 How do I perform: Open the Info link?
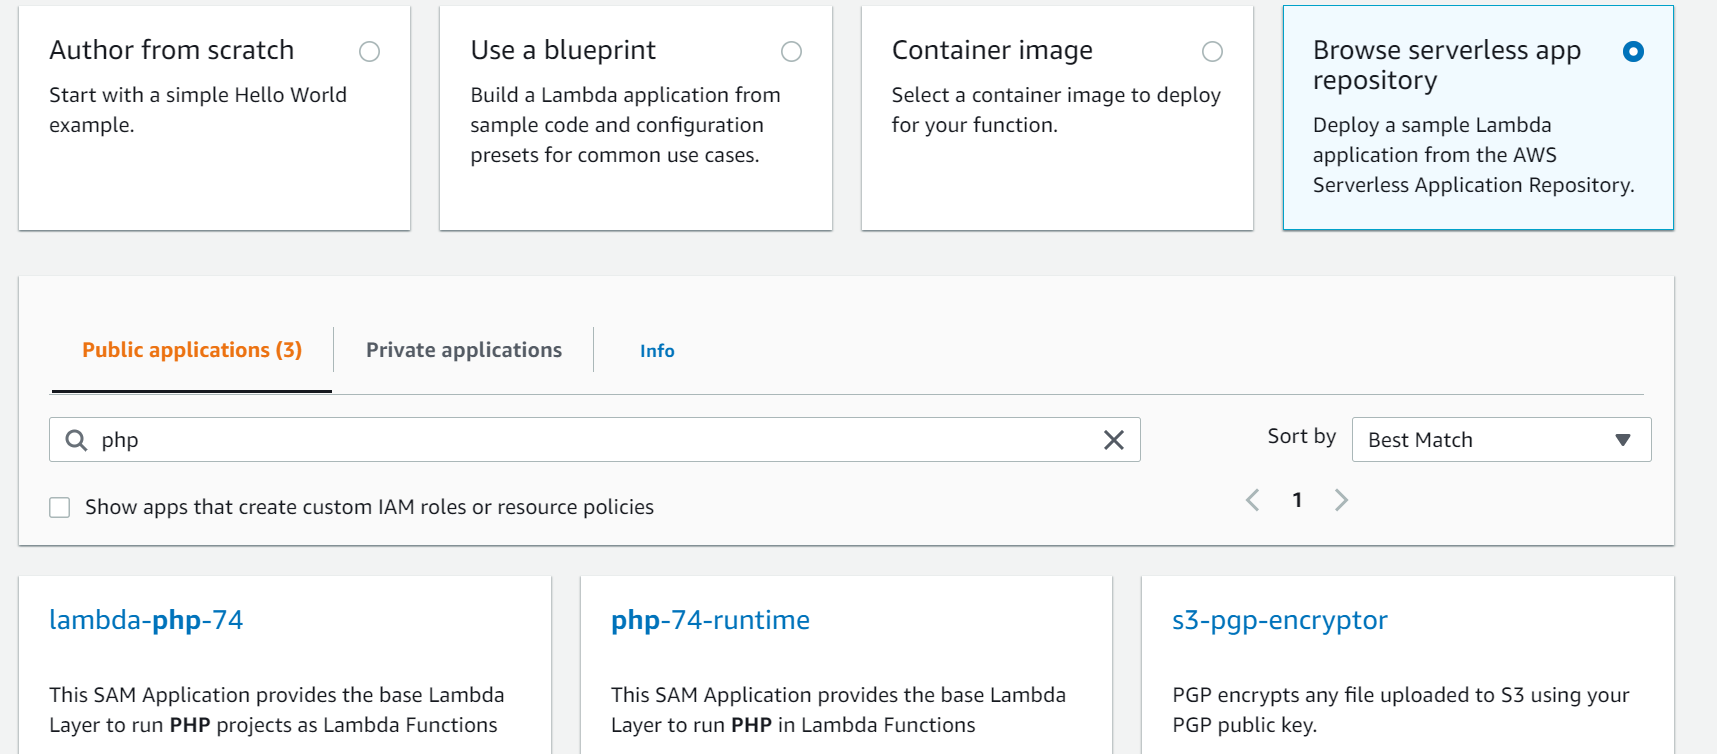coord(657,351)
